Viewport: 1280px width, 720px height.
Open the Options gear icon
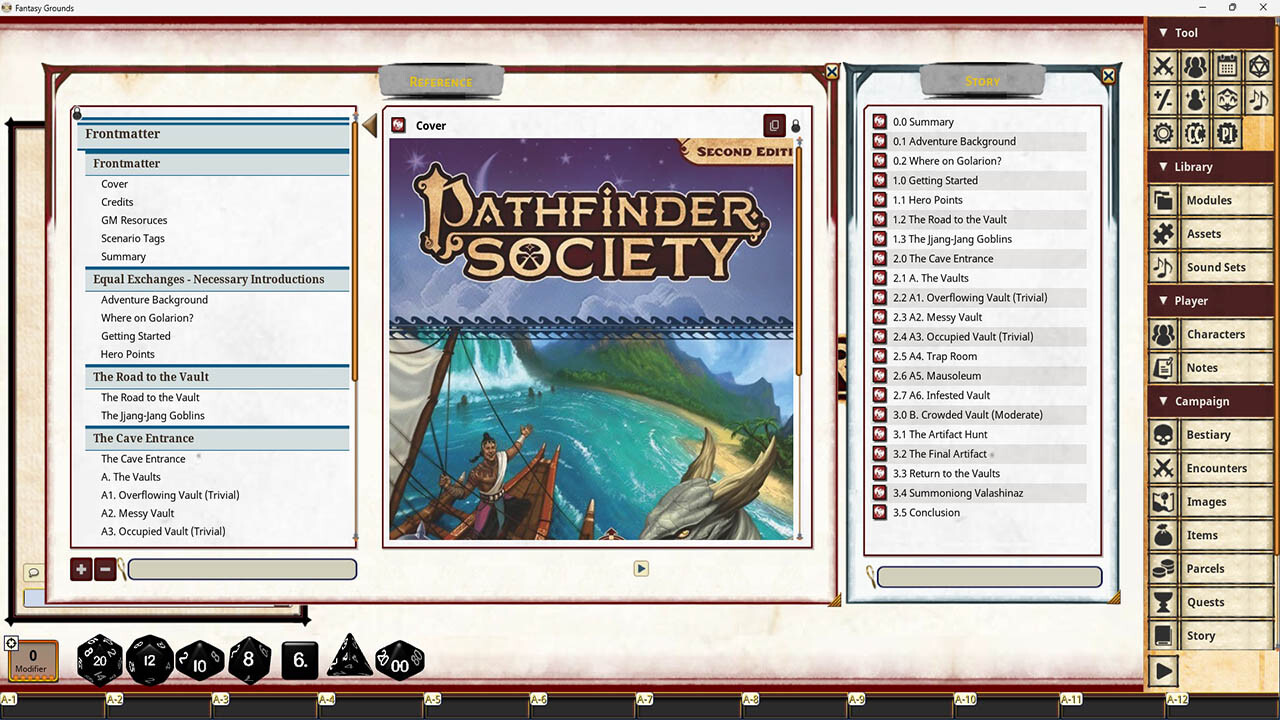(1163, 133)
